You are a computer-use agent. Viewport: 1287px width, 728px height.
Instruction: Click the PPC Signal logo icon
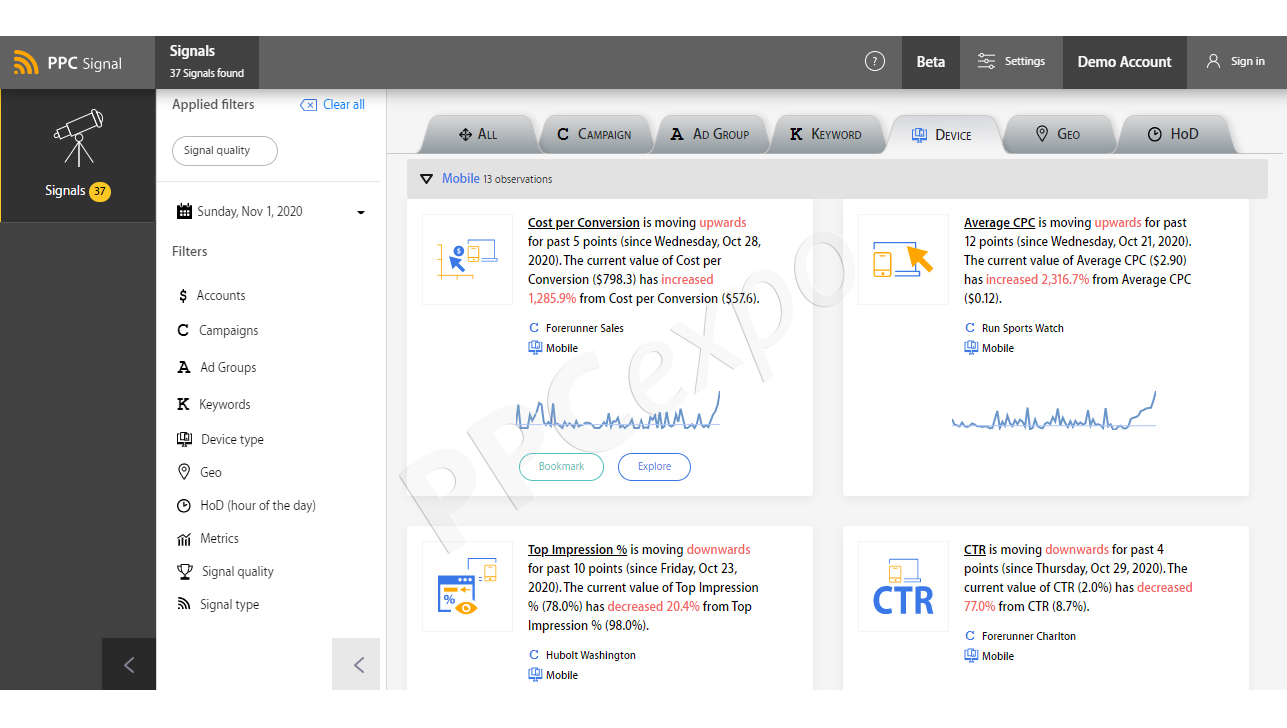coord(26,63)
